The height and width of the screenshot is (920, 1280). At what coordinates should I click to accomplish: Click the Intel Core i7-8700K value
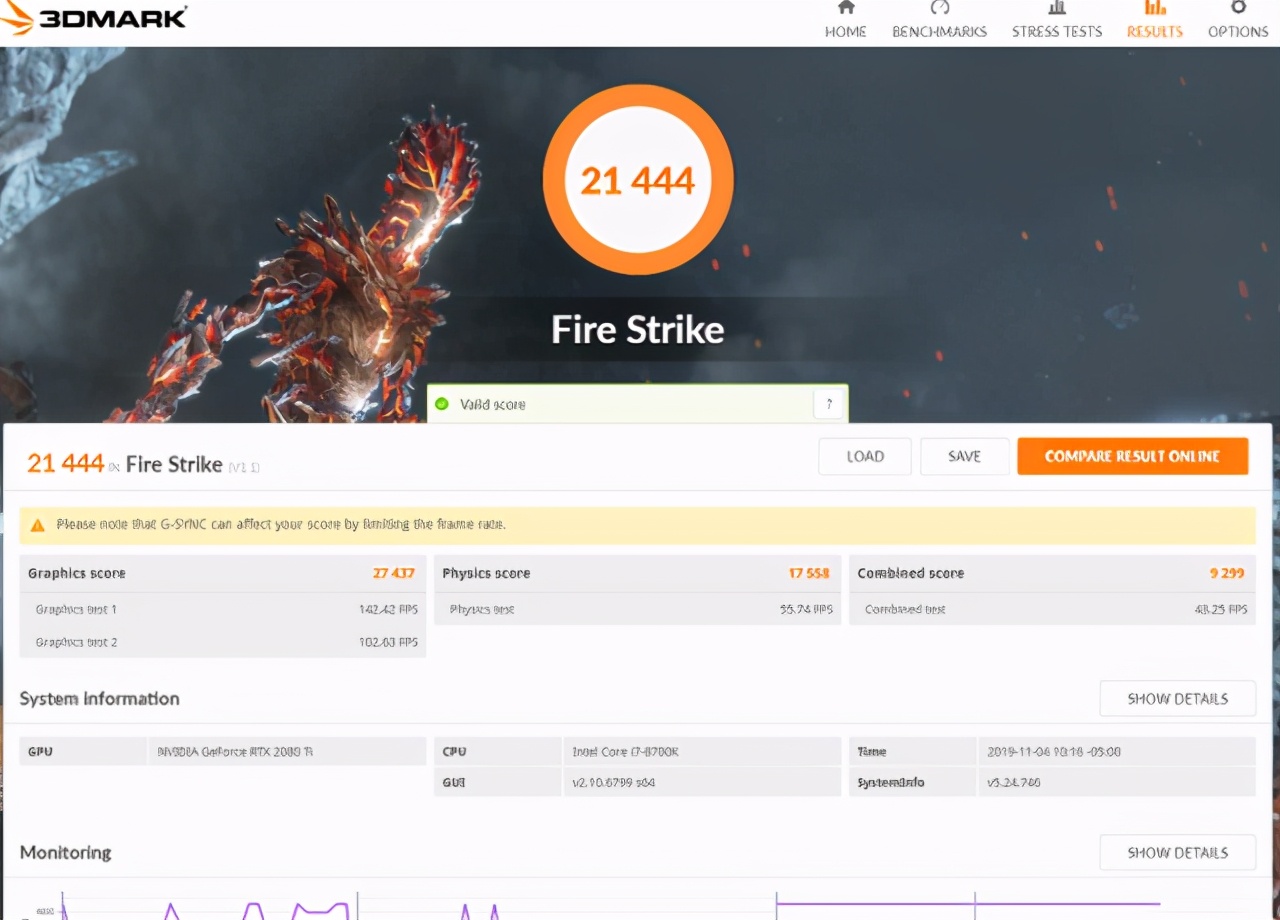point(626,751)
